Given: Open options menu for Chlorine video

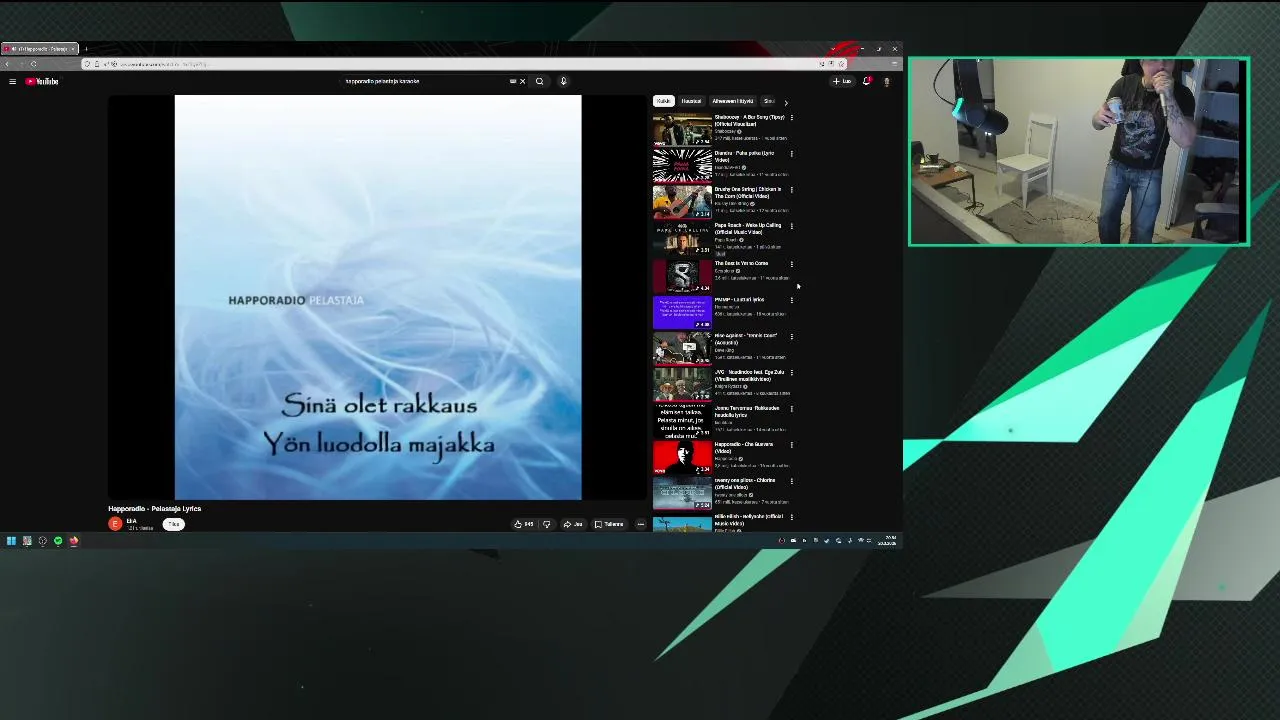Looking at the screenshot, I should (792, 481).
